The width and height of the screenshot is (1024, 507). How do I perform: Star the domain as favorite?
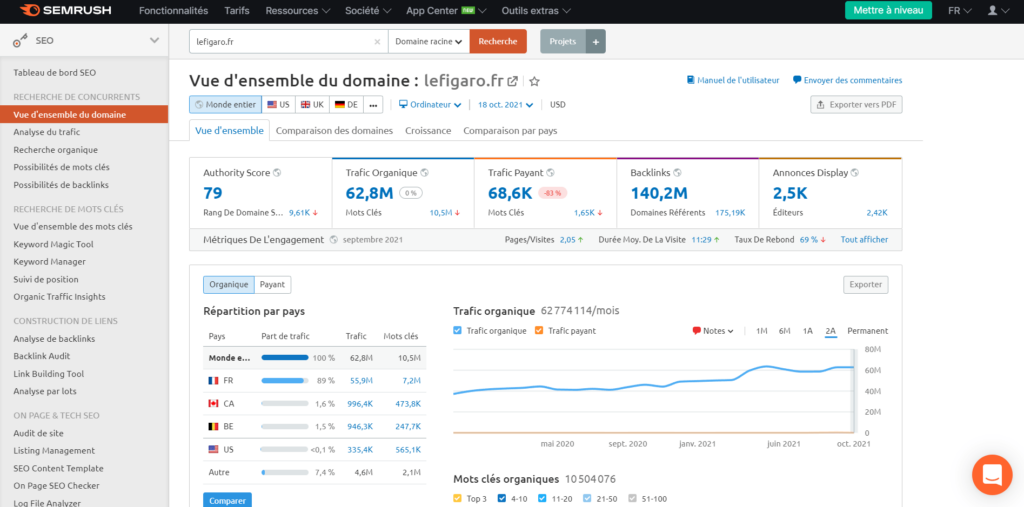coord(534,81)
